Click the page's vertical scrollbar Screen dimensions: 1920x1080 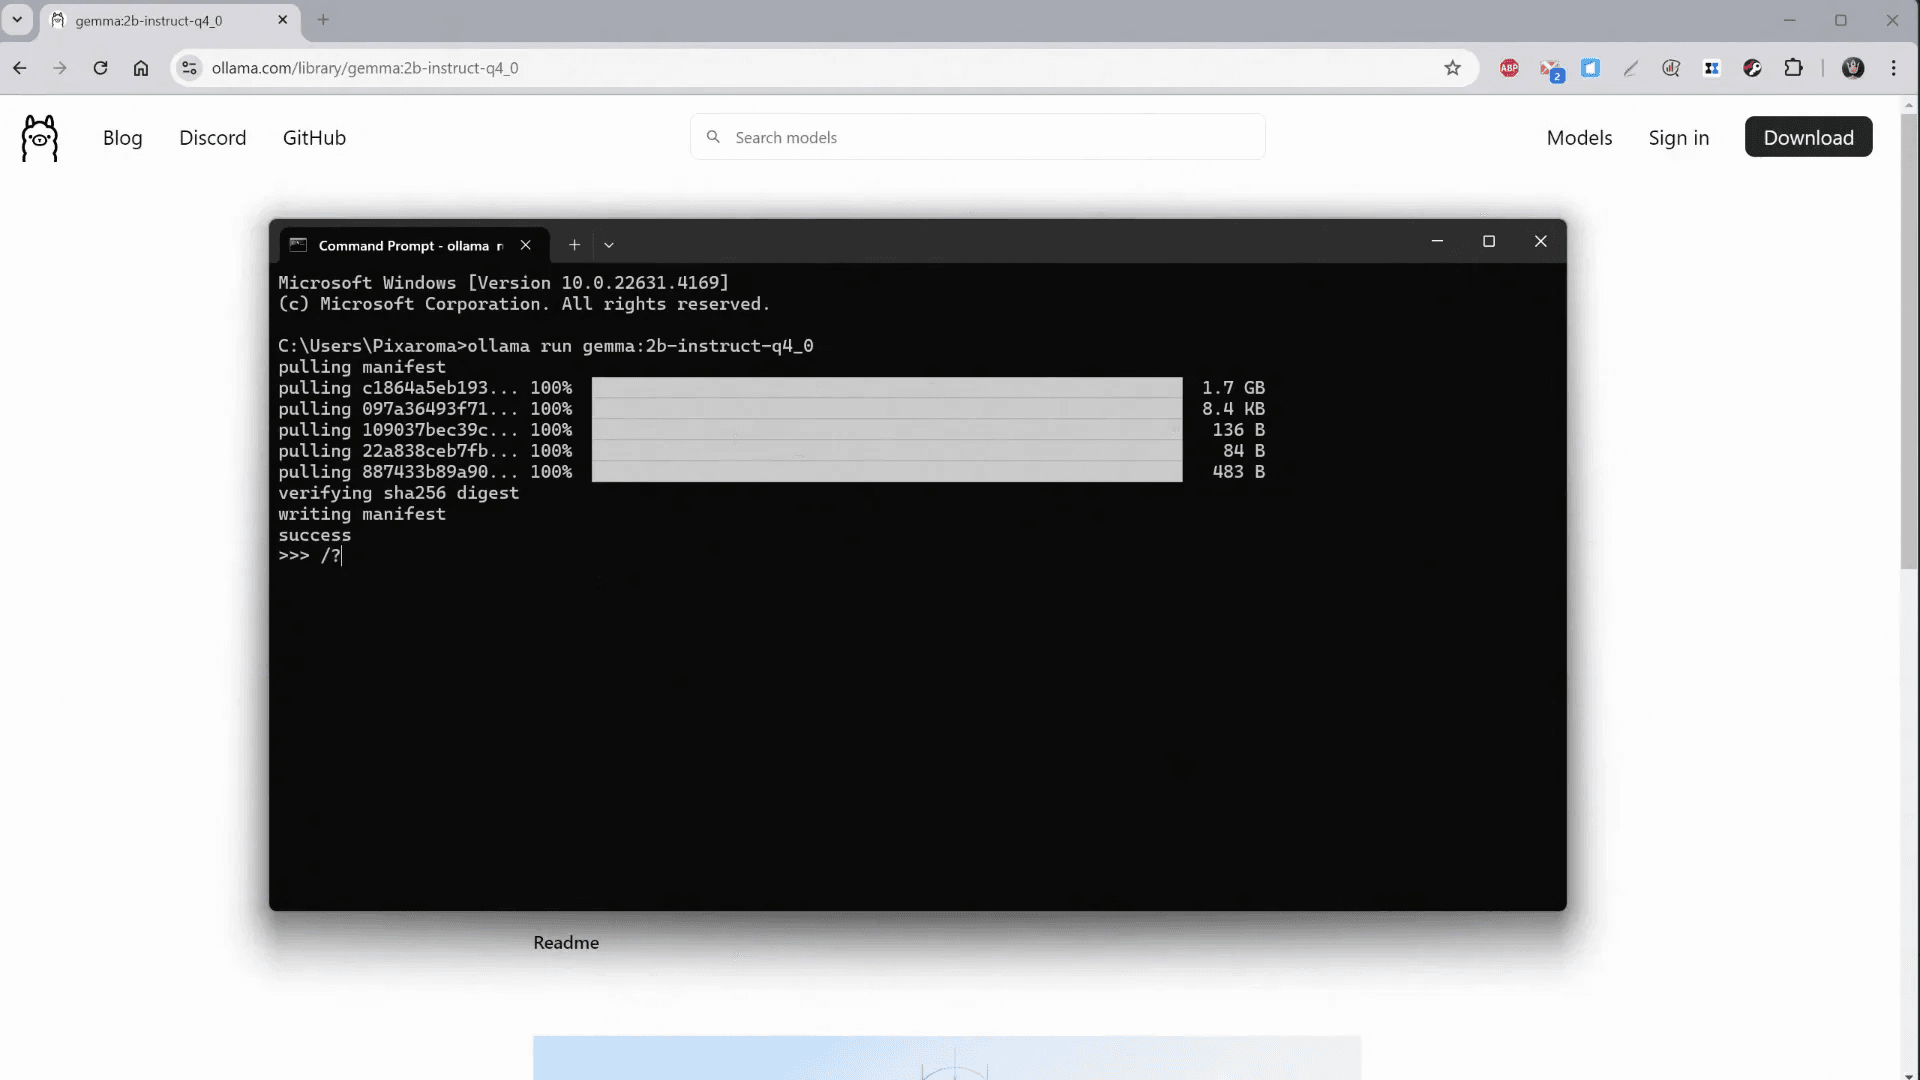pyautogui.click(x=1909, y=340)
